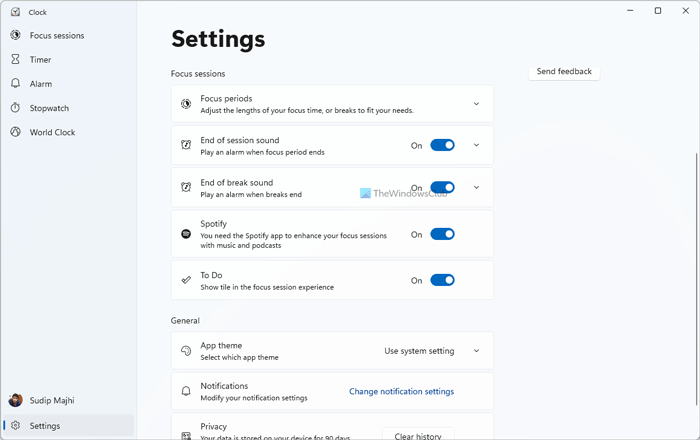
Task: Click the Timer hourglass icon
Action: click(x=16, y=60)
